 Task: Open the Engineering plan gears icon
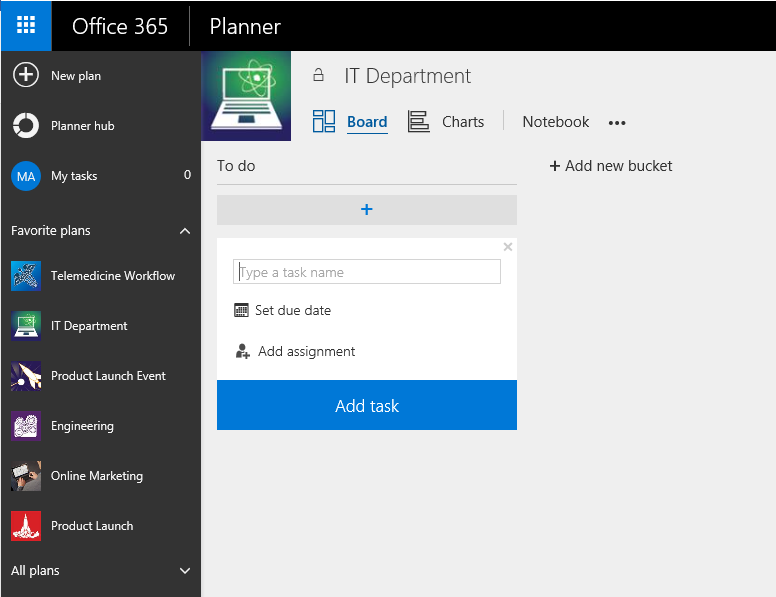[26, 426]
